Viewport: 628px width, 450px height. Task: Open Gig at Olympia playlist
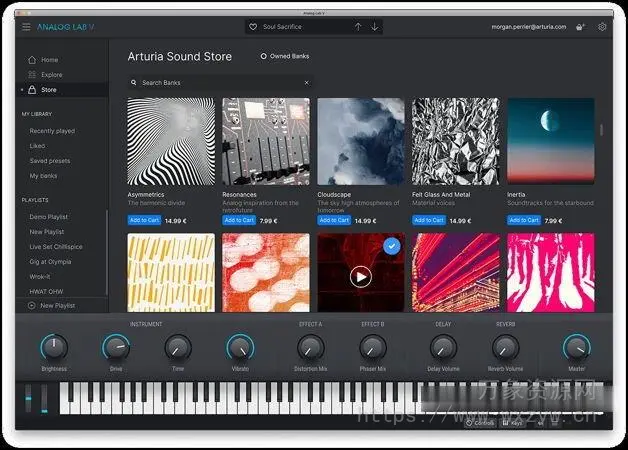coord(50,261)
